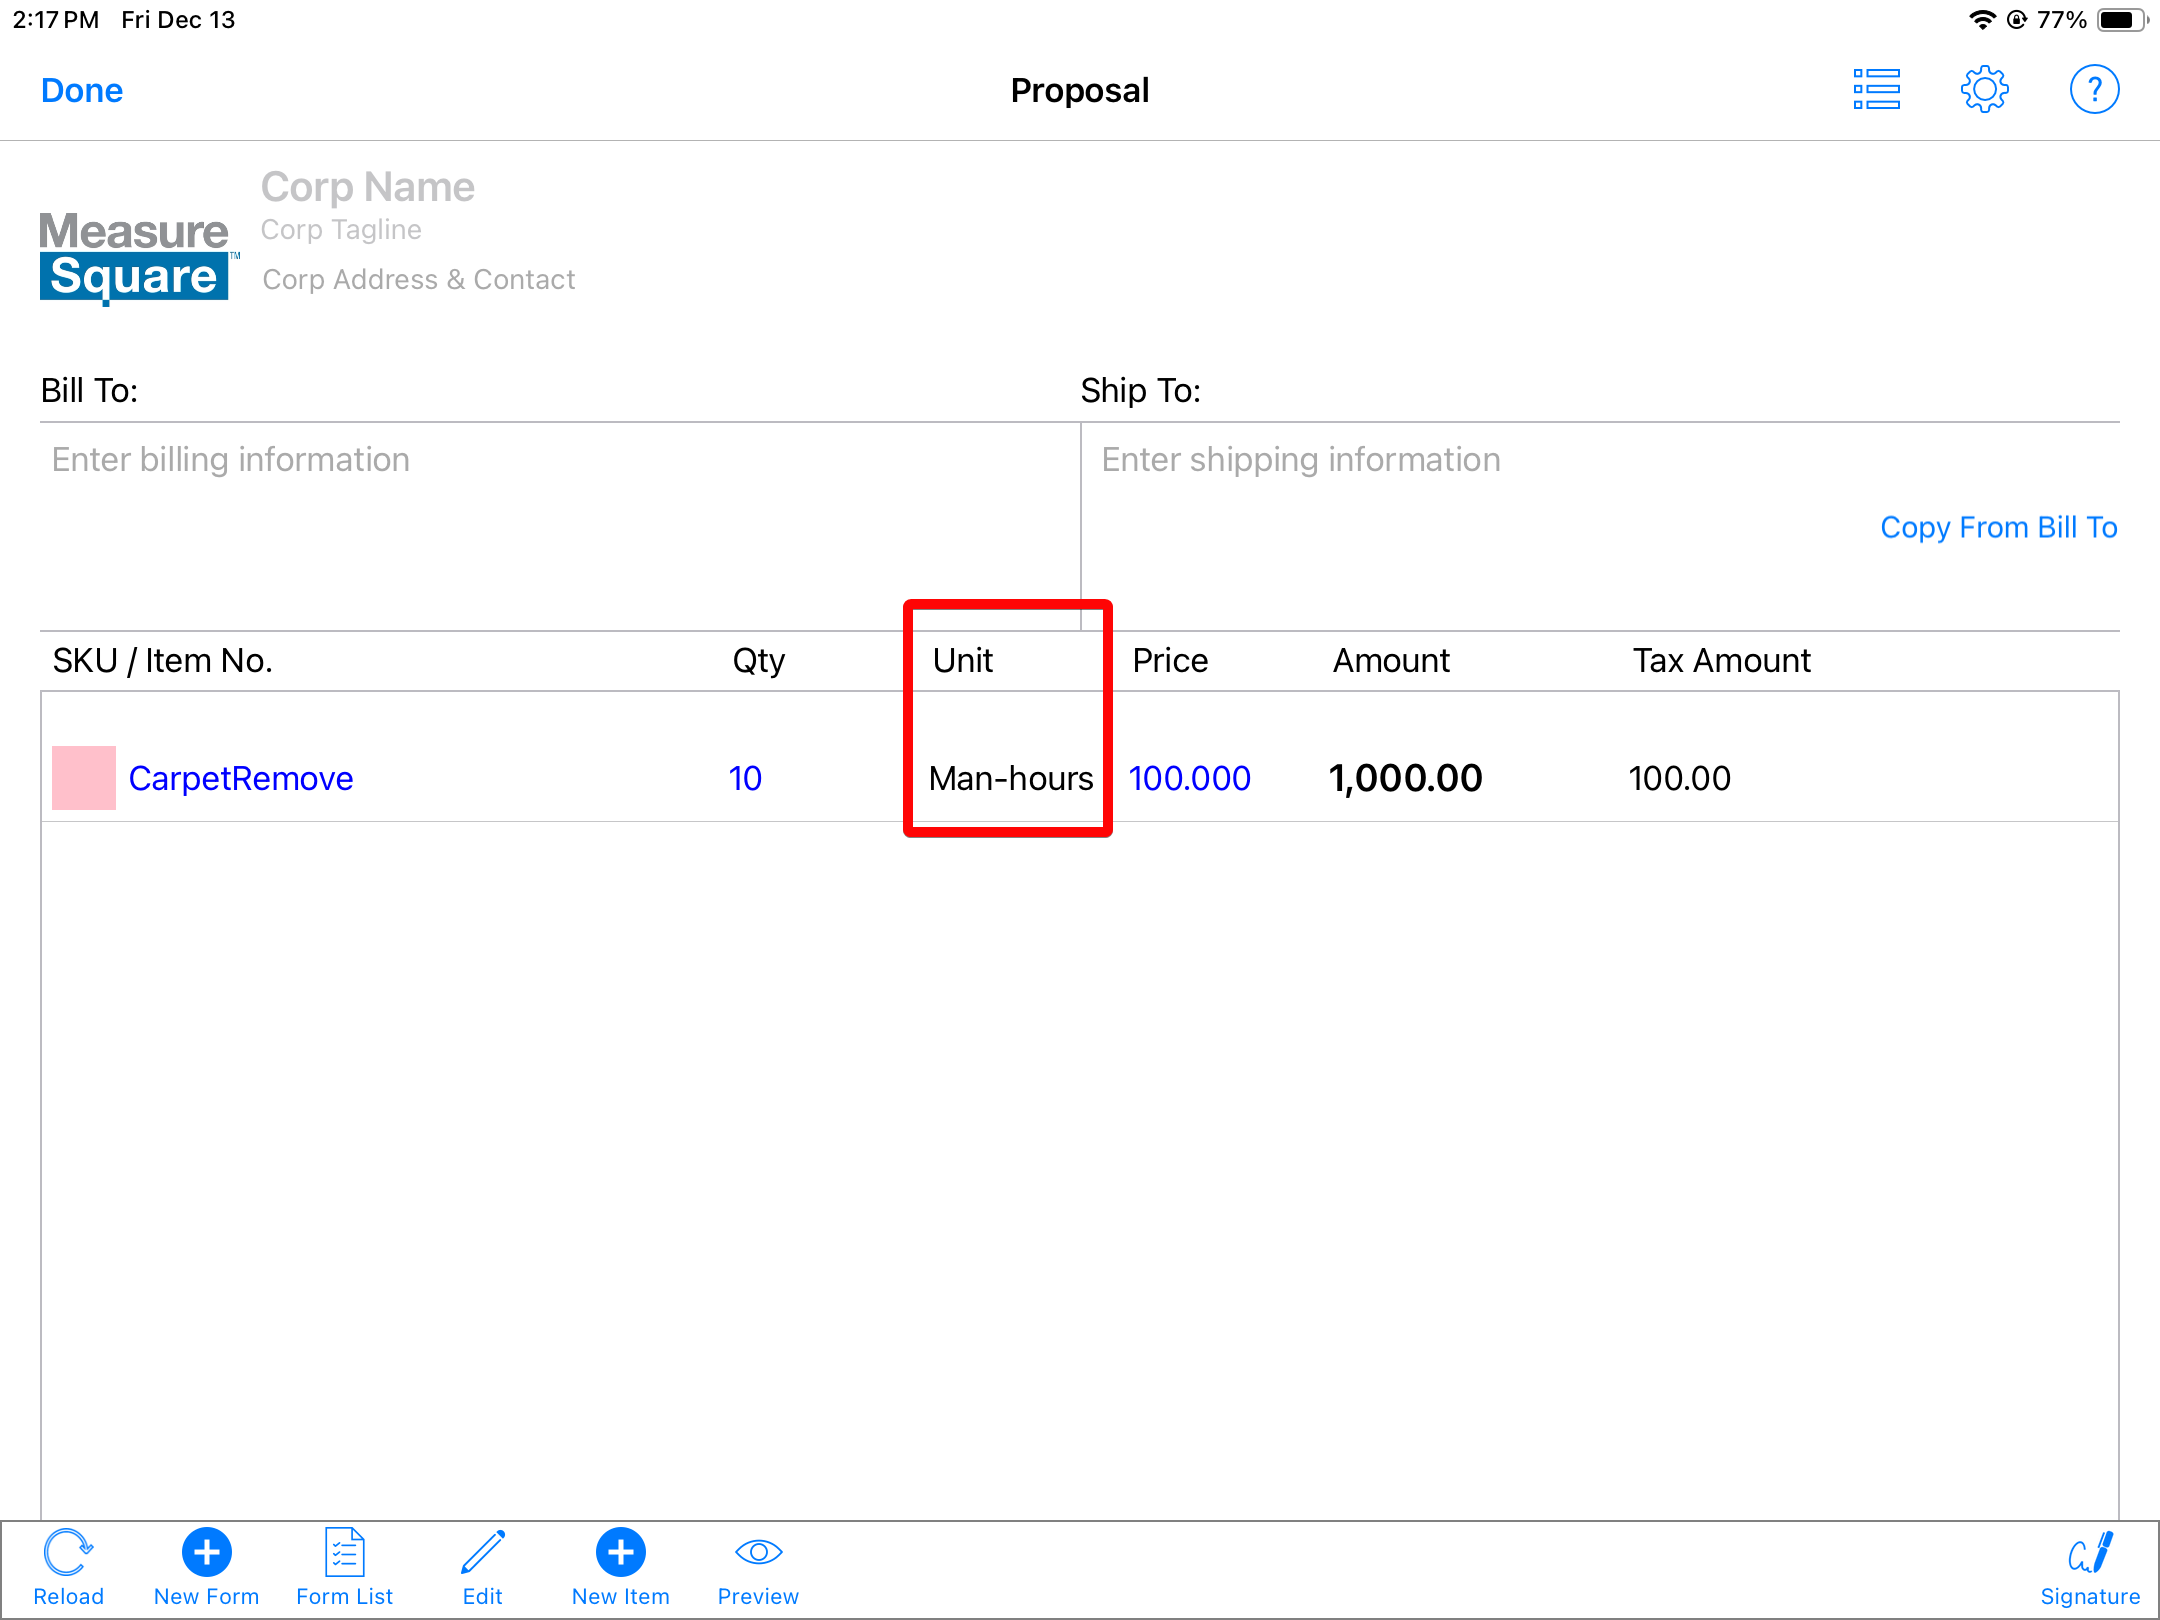Edit the quantity value 10

pyautogui.click(x=745, y=778)
